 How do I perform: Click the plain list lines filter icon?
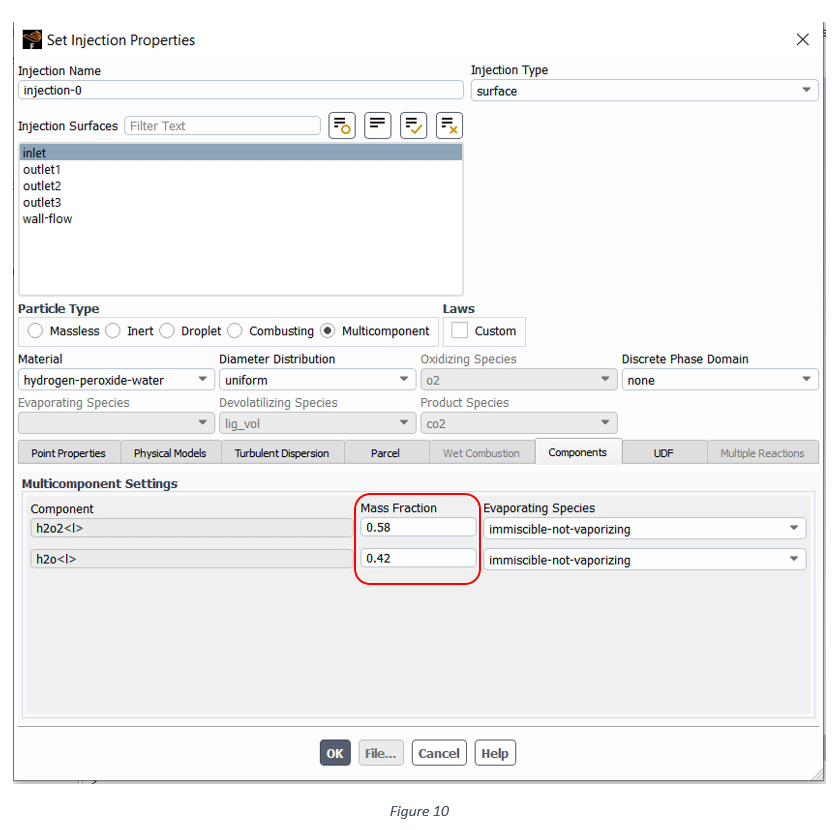378,126
